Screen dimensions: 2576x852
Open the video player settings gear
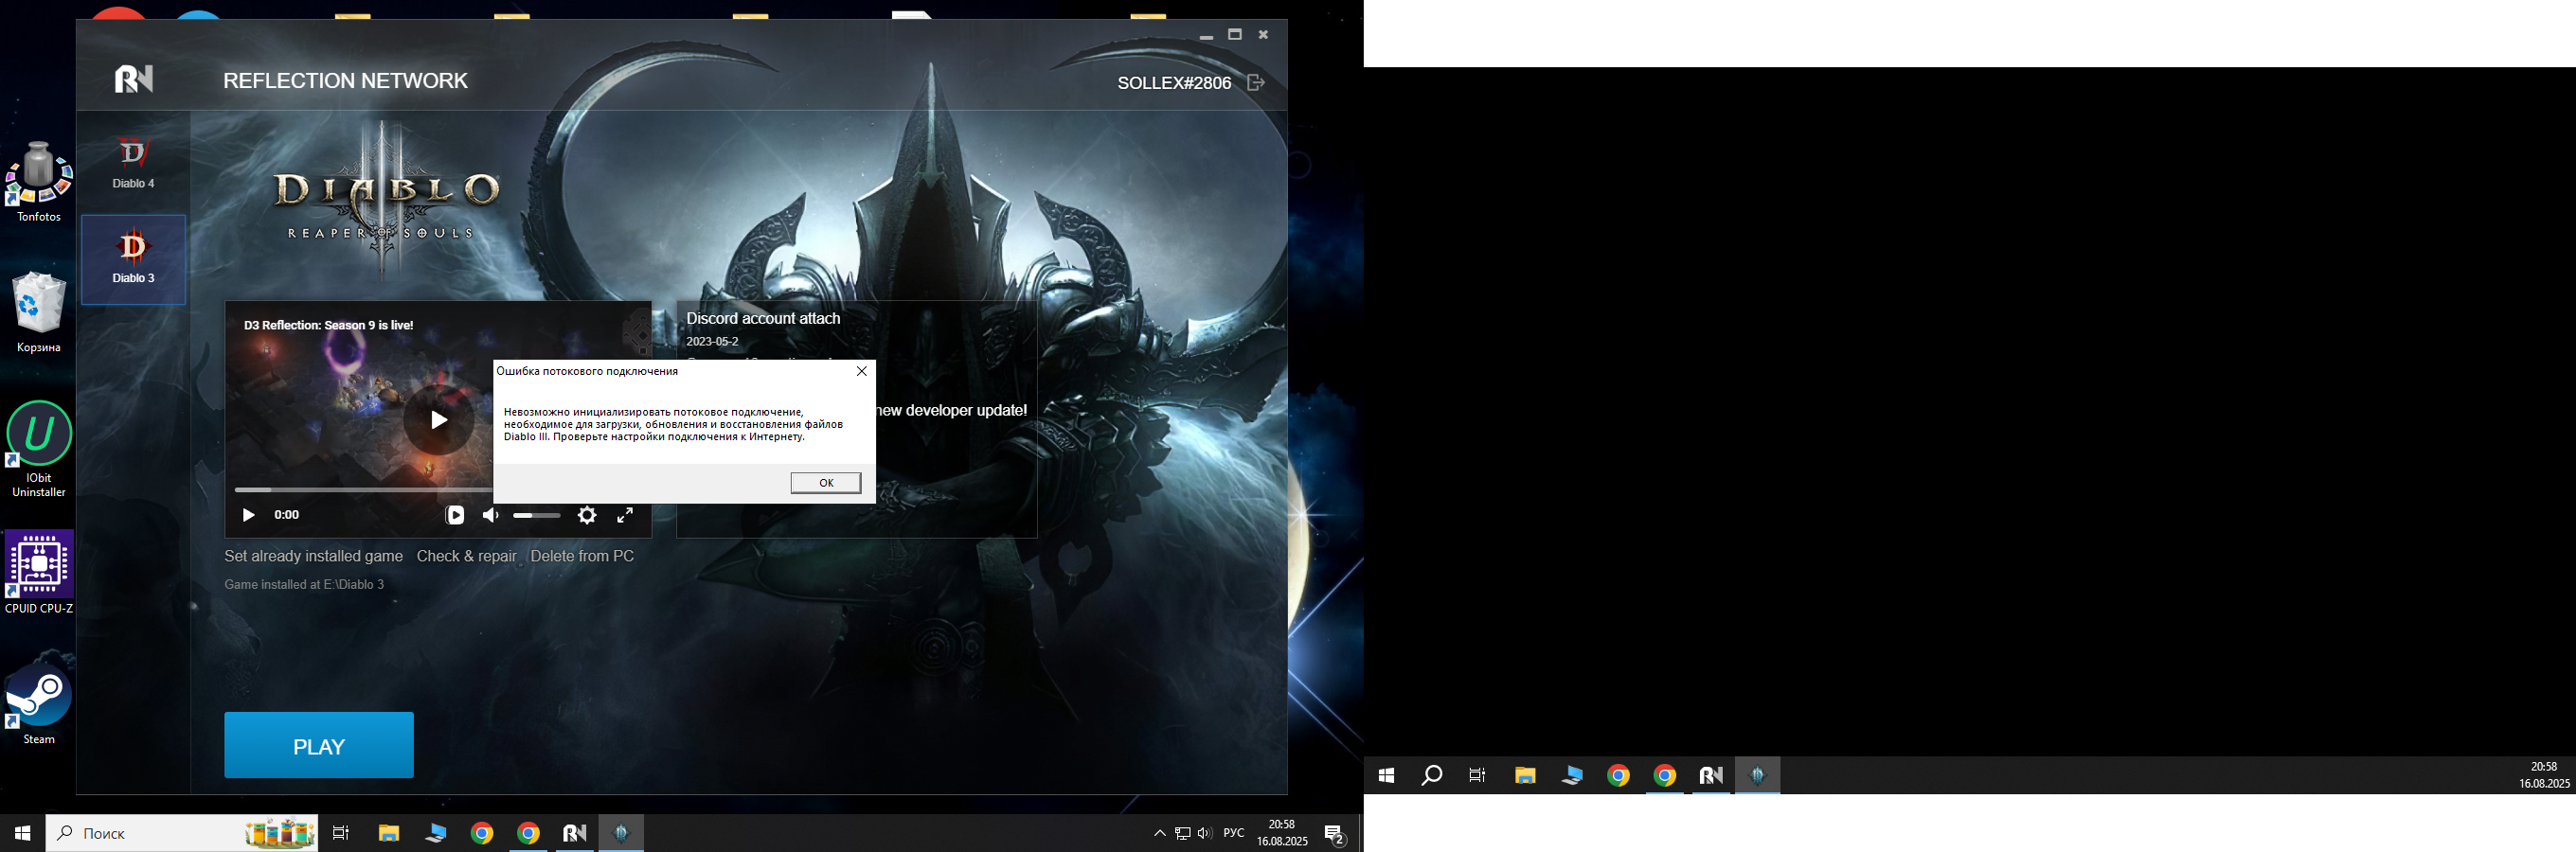[587, 515]
